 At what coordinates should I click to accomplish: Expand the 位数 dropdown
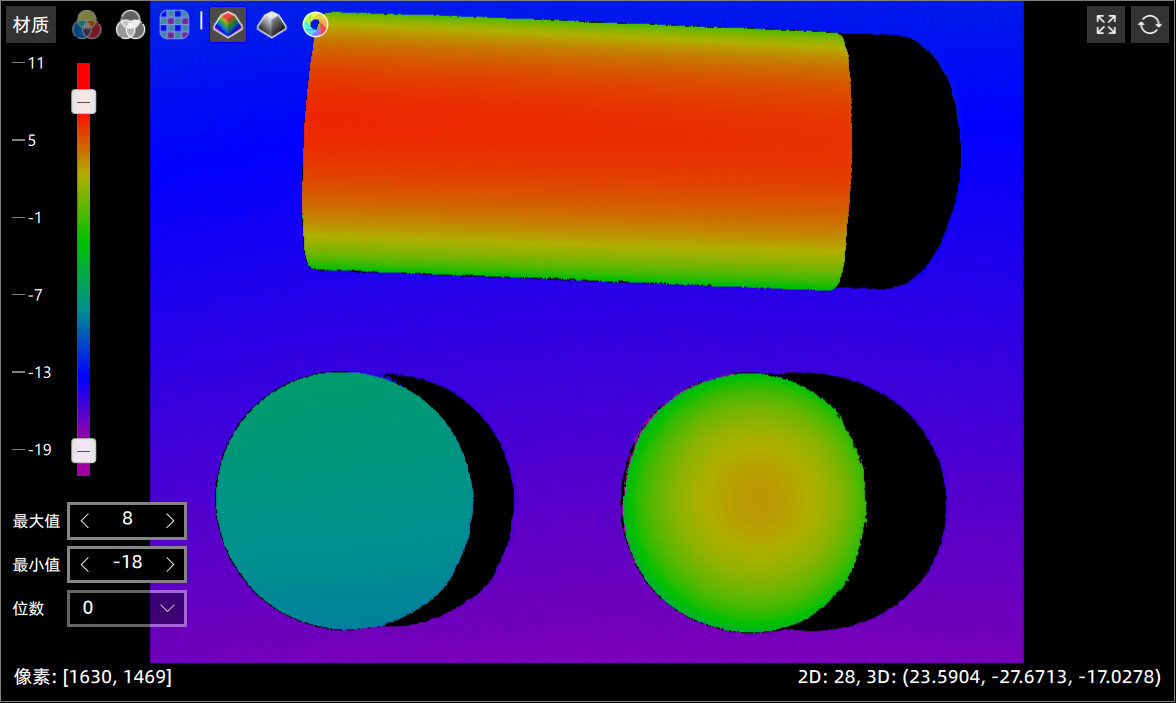[x=167, y=608]
